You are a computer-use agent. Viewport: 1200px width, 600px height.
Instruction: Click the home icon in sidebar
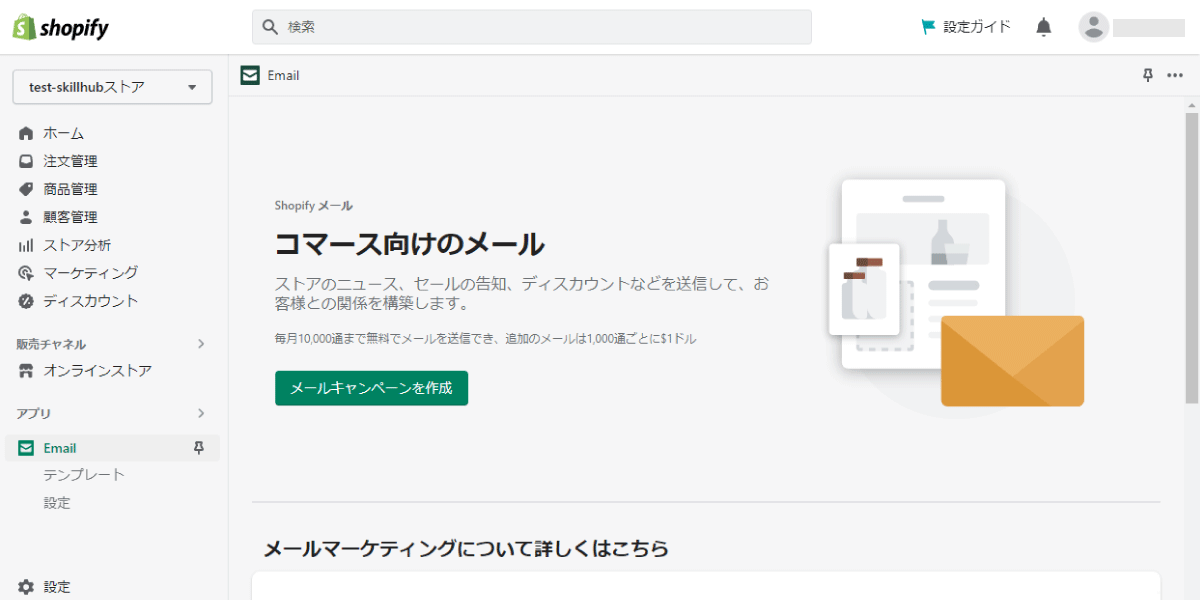[26, 133]
